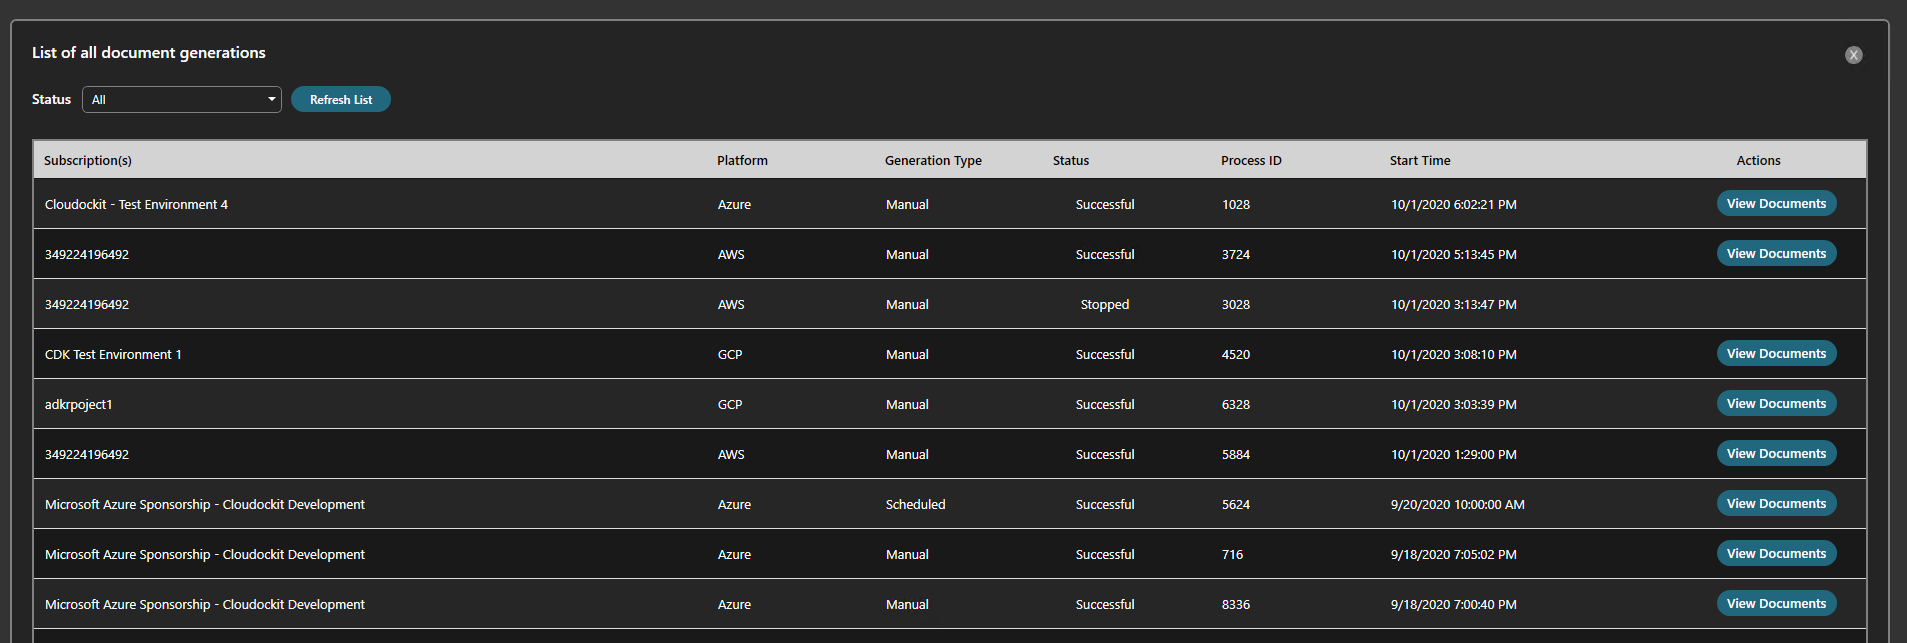Close the document generations dialog
Image resolution: width=1907 pixels, height=643 pixels.
(x=1853, y=55)
